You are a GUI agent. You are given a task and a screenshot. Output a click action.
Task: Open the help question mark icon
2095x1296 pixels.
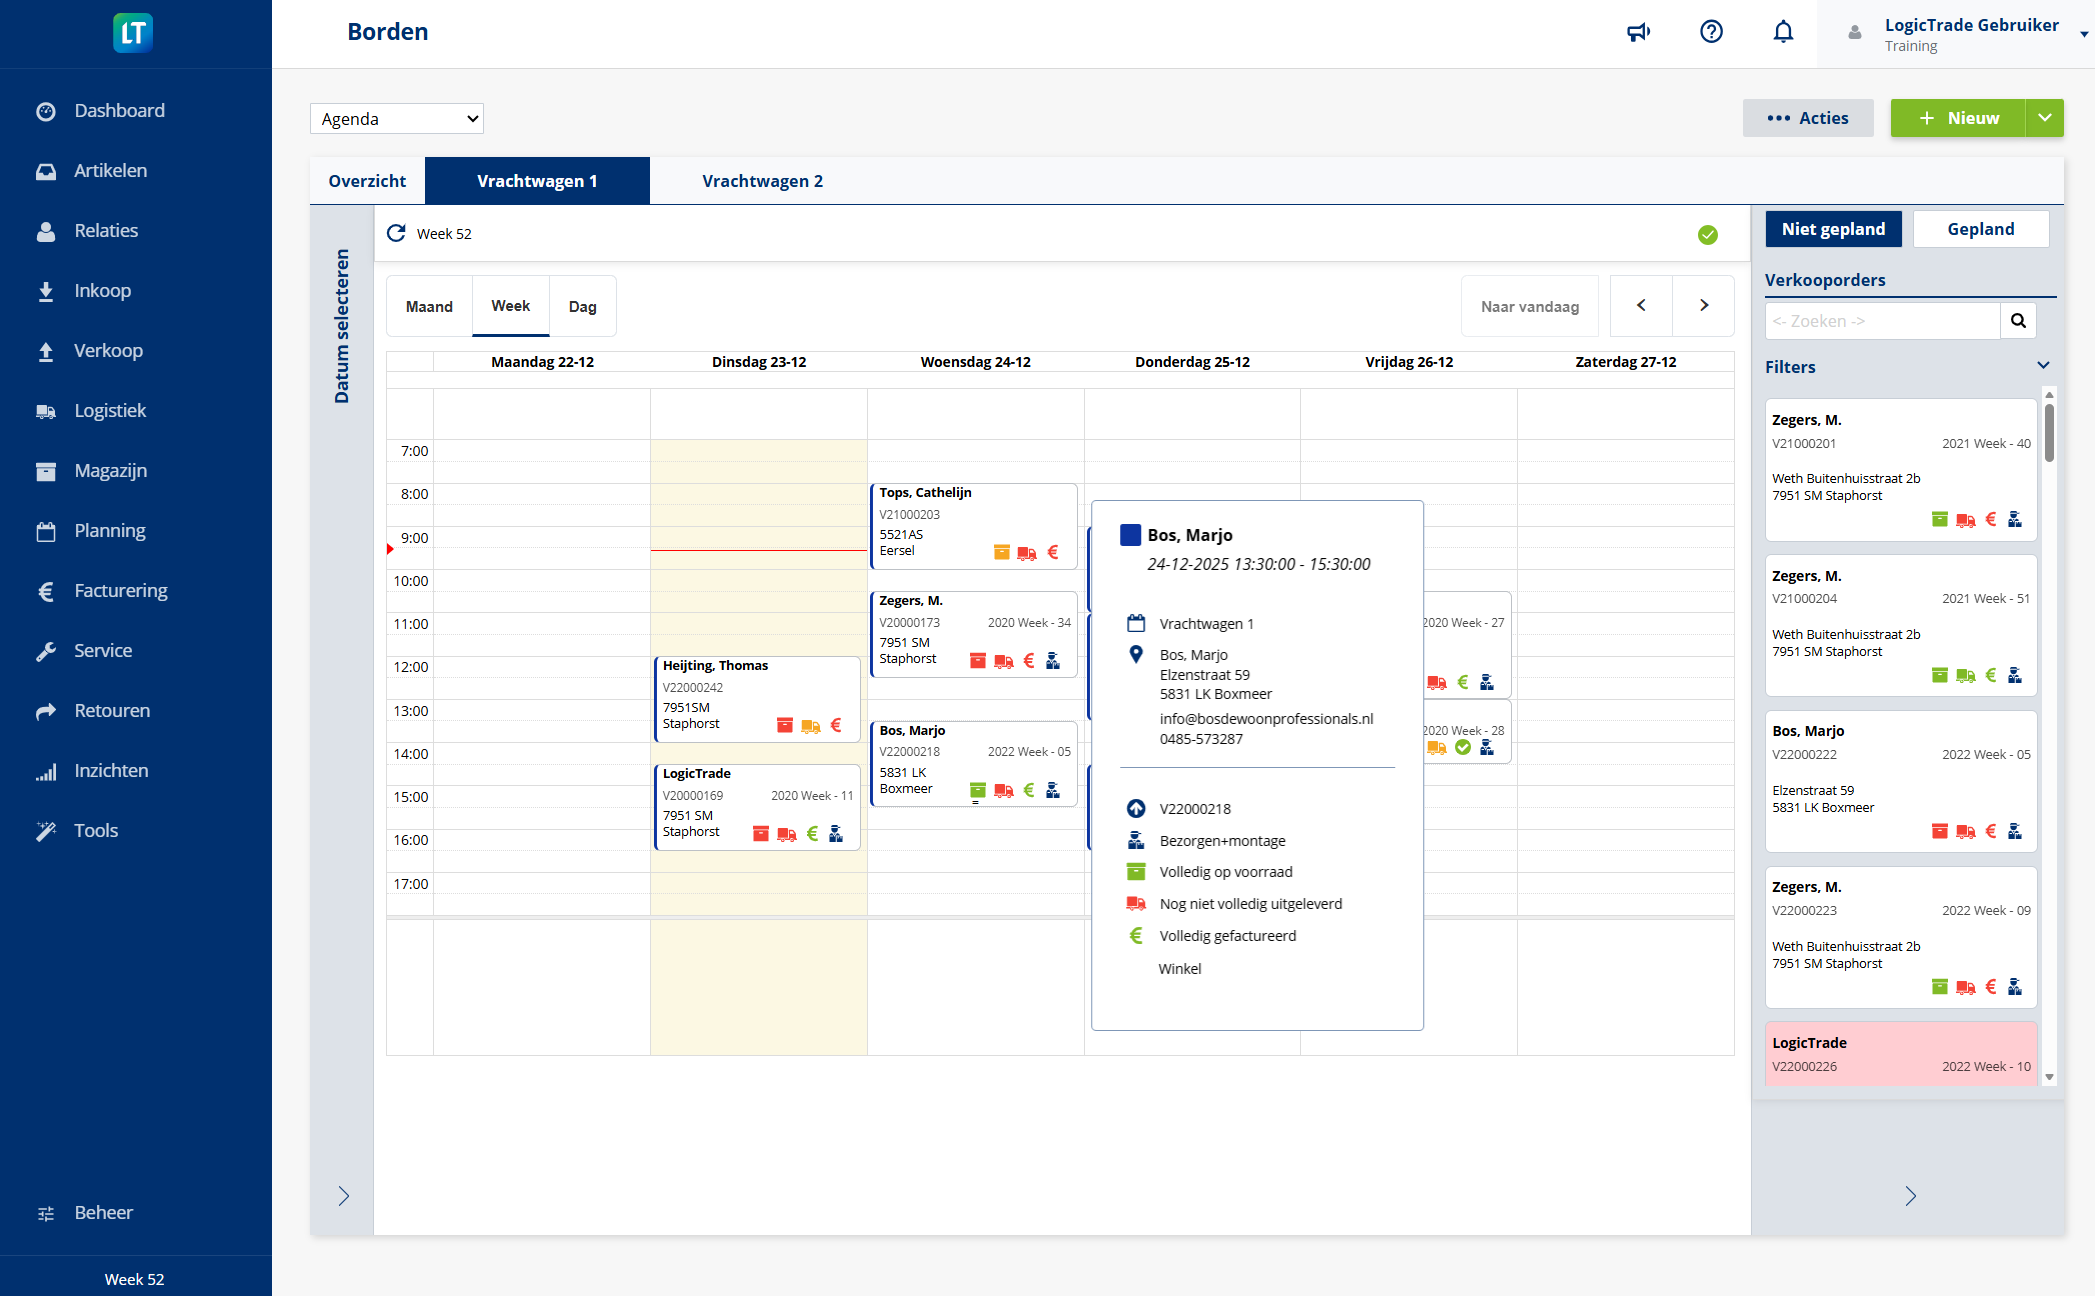[x=1711, y=32]
